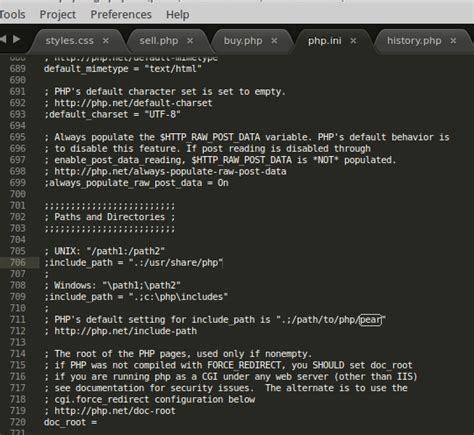This screenshot has width=474, height=435.
Task: Click the ;include_path = ".;c:\php\includes" line
Action: 136,297
